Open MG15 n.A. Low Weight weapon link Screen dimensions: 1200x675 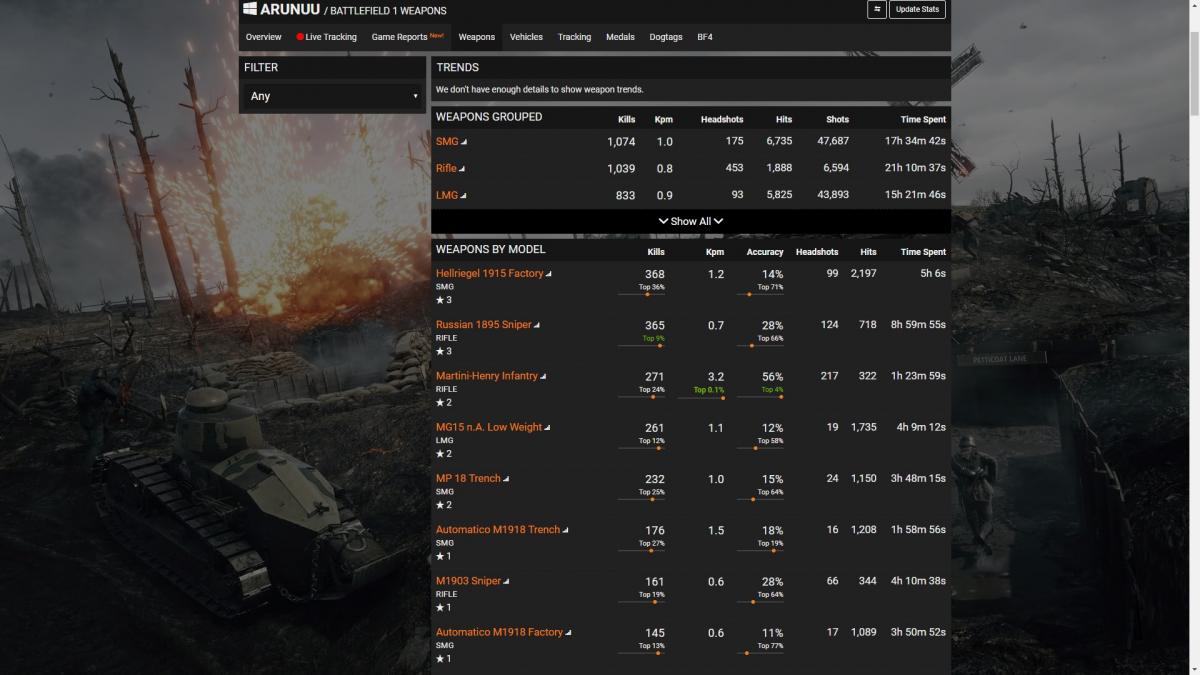pyautogui.click(x=489, y=427)
